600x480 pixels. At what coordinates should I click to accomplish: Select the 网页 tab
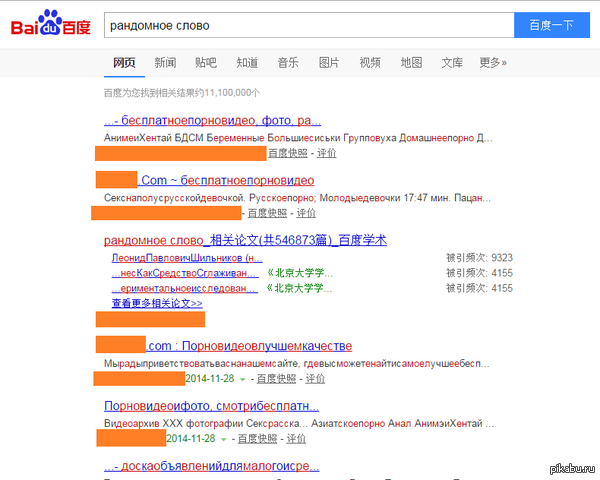pos(124,62)
